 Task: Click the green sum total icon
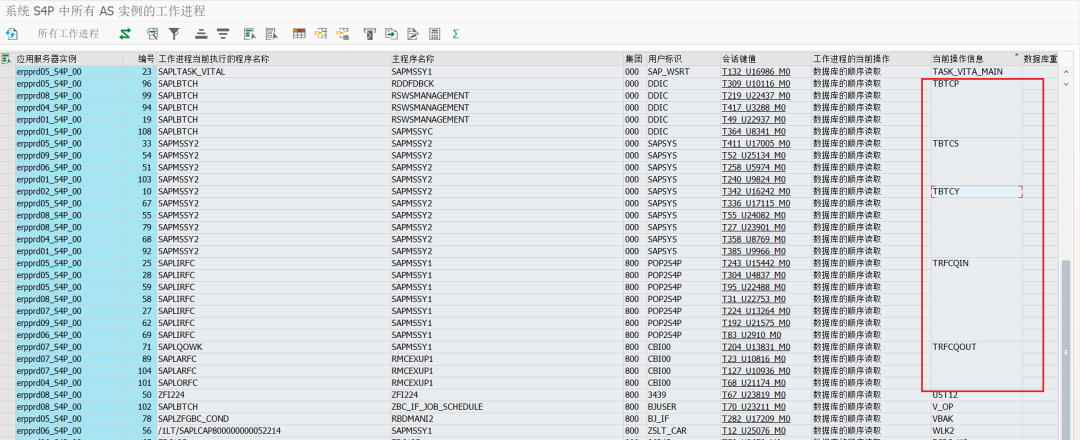[456, 33]
